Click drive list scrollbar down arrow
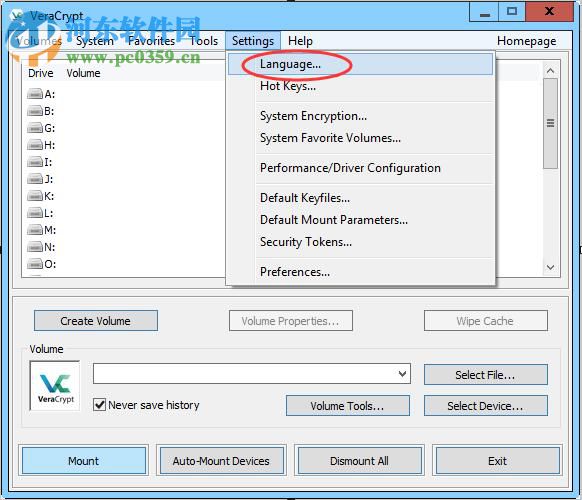 tap(550, 267)
